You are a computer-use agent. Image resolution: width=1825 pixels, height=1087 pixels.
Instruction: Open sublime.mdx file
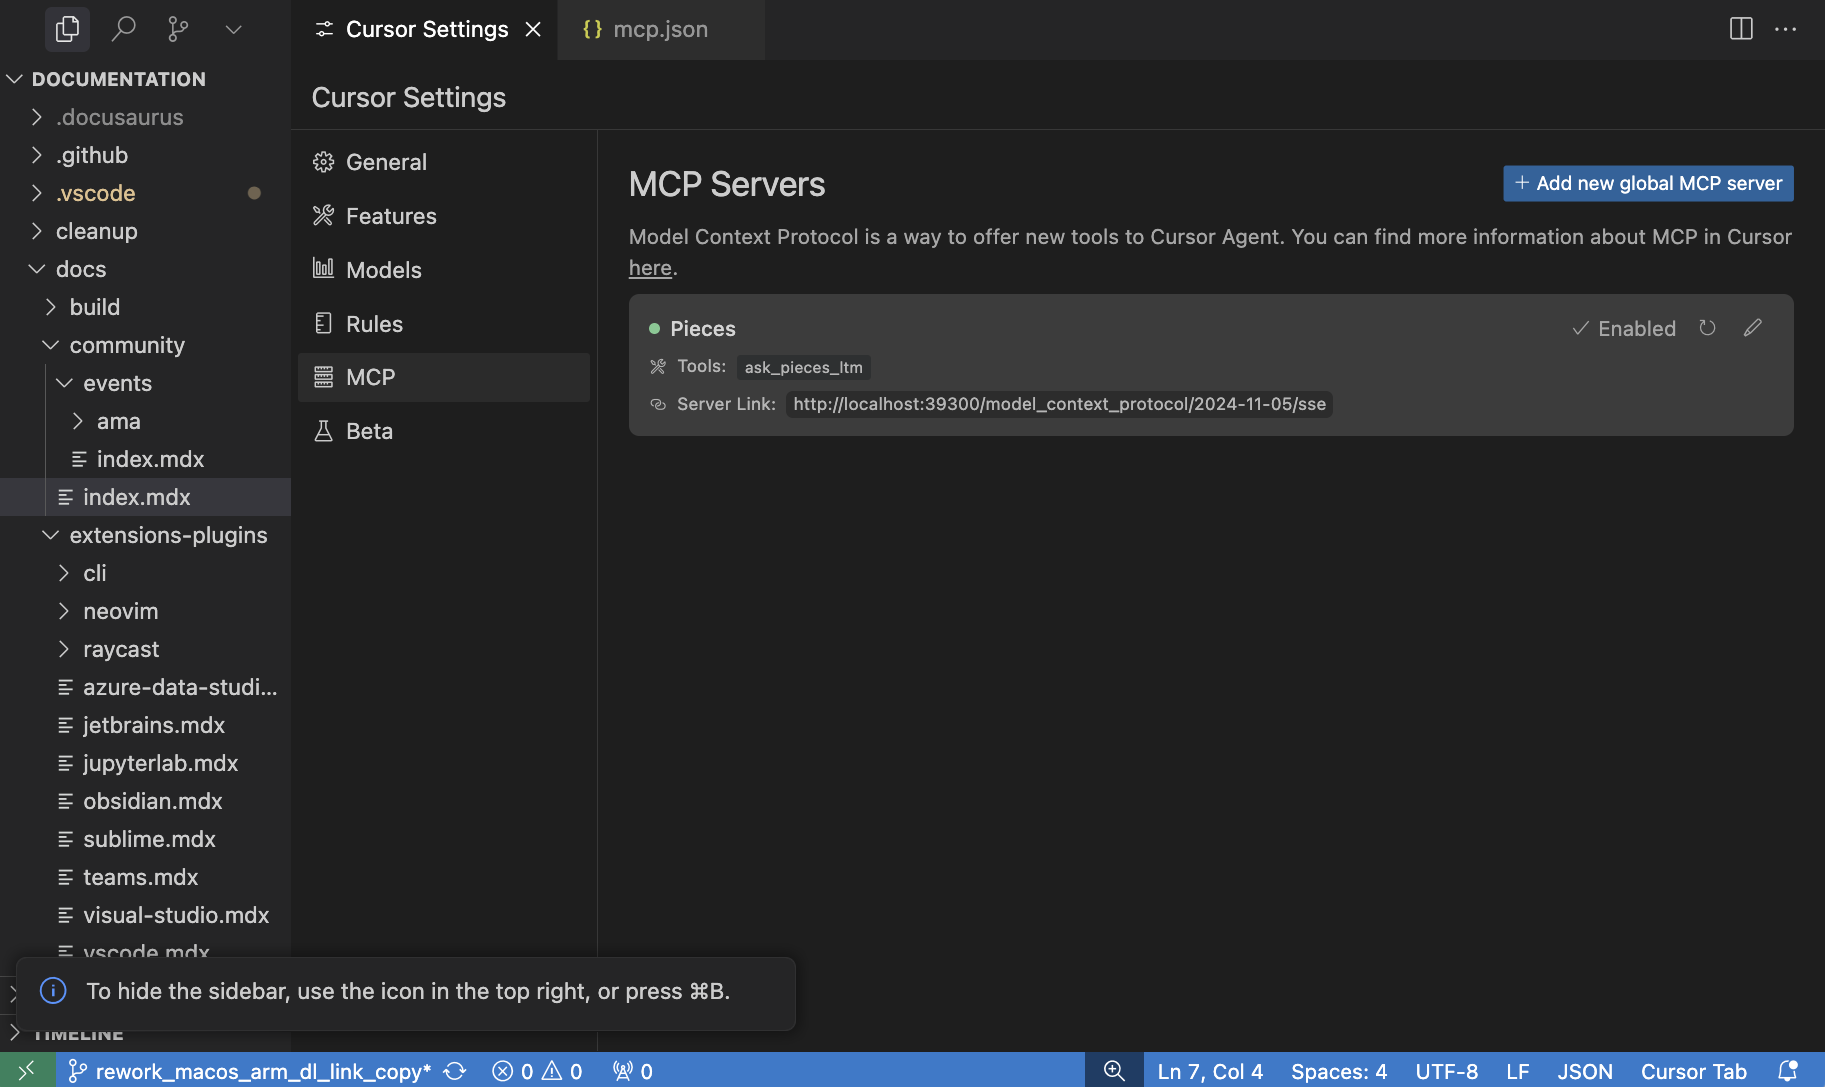pos(145,839)
